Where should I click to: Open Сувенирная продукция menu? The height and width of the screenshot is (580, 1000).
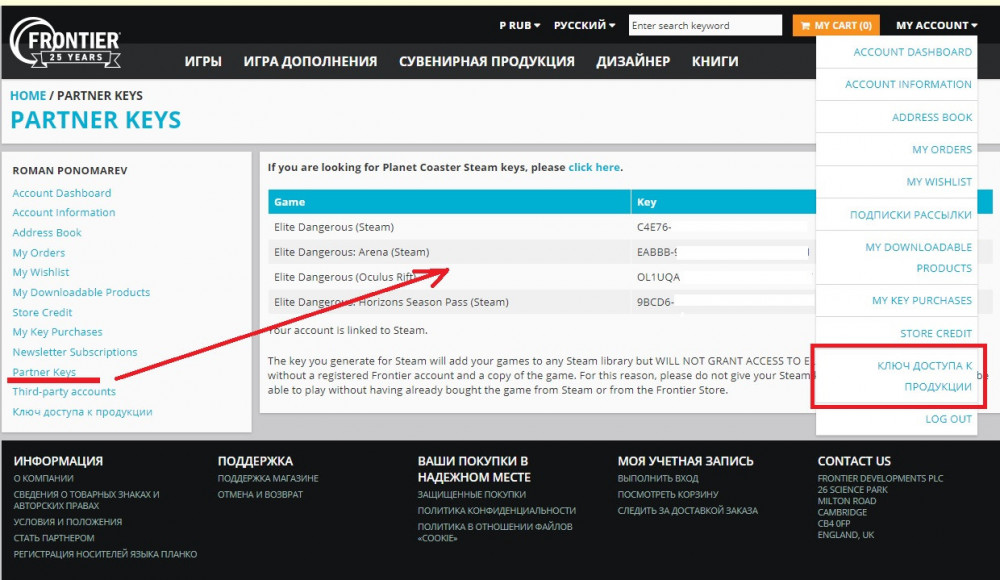coord(487,61)
